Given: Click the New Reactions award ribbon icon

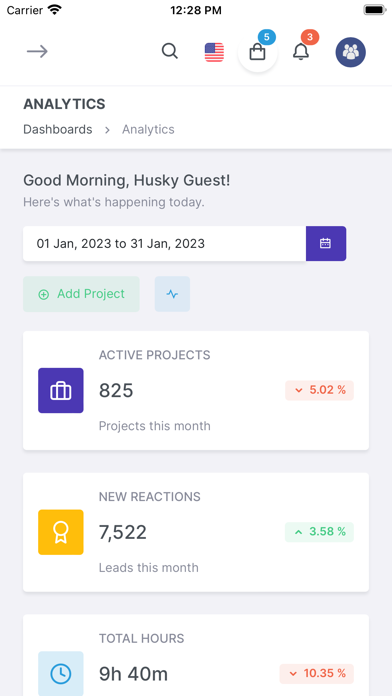Looking at the screenshot, I should tap(61, 532).
